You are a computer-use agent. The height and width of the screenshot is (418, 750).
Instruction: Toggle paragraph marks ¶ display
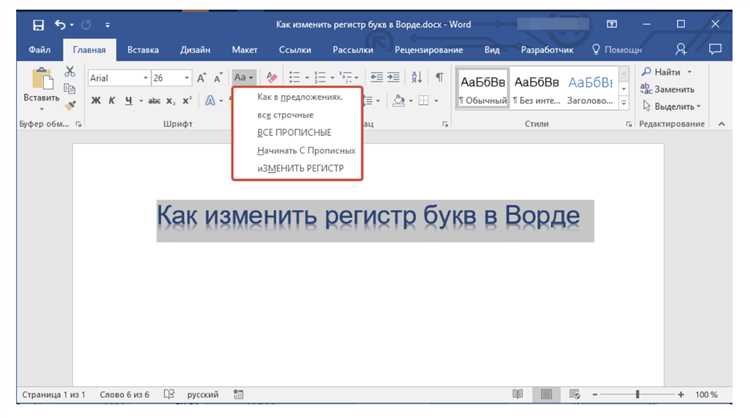[x=440, y=77]
